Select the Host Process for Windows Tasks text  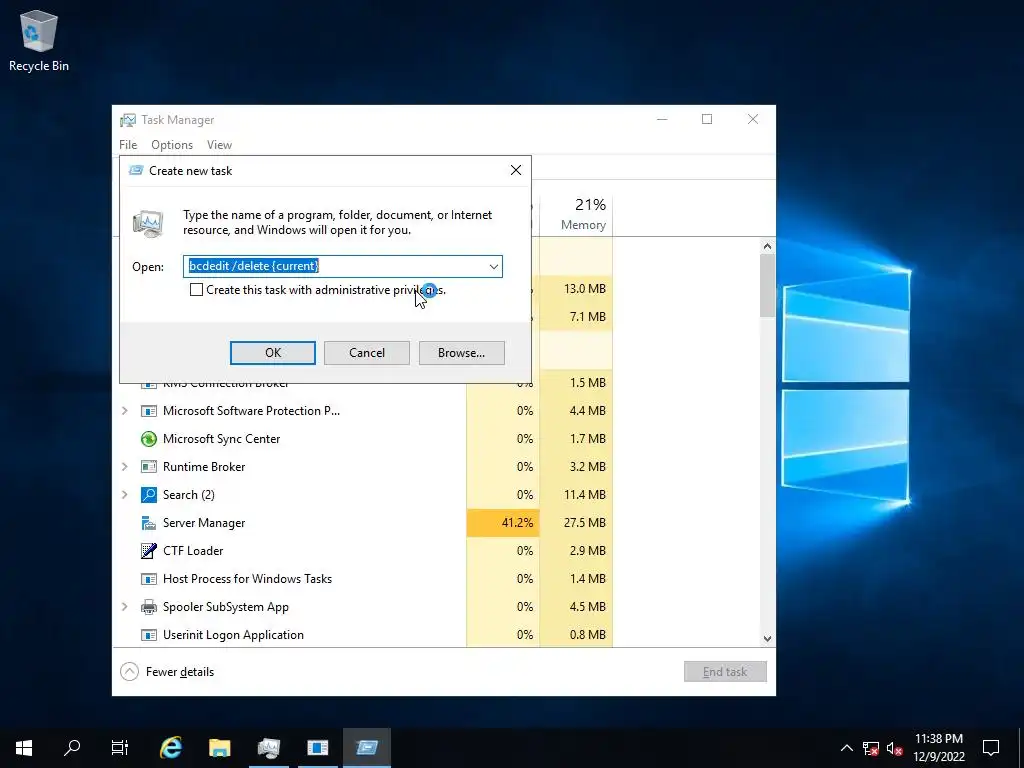click(x=248, y=579)
